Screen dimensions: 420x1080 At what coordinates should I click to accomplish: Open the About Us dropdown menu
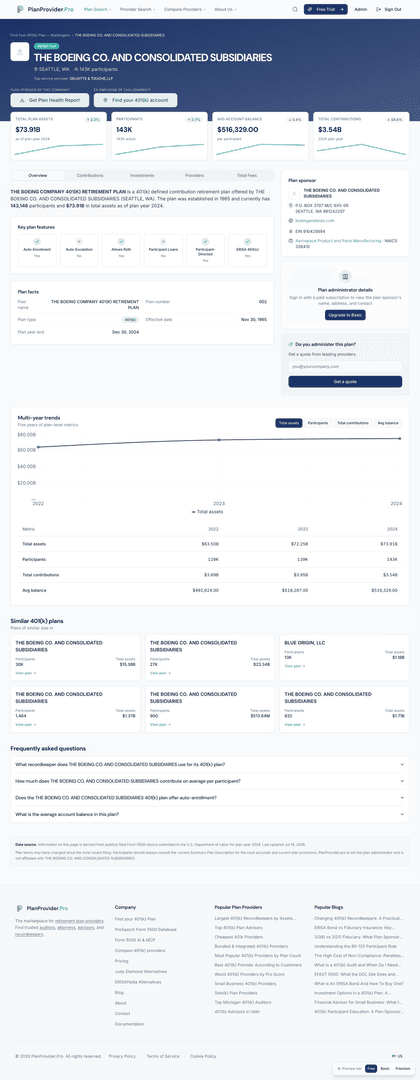tap(225, 10)
